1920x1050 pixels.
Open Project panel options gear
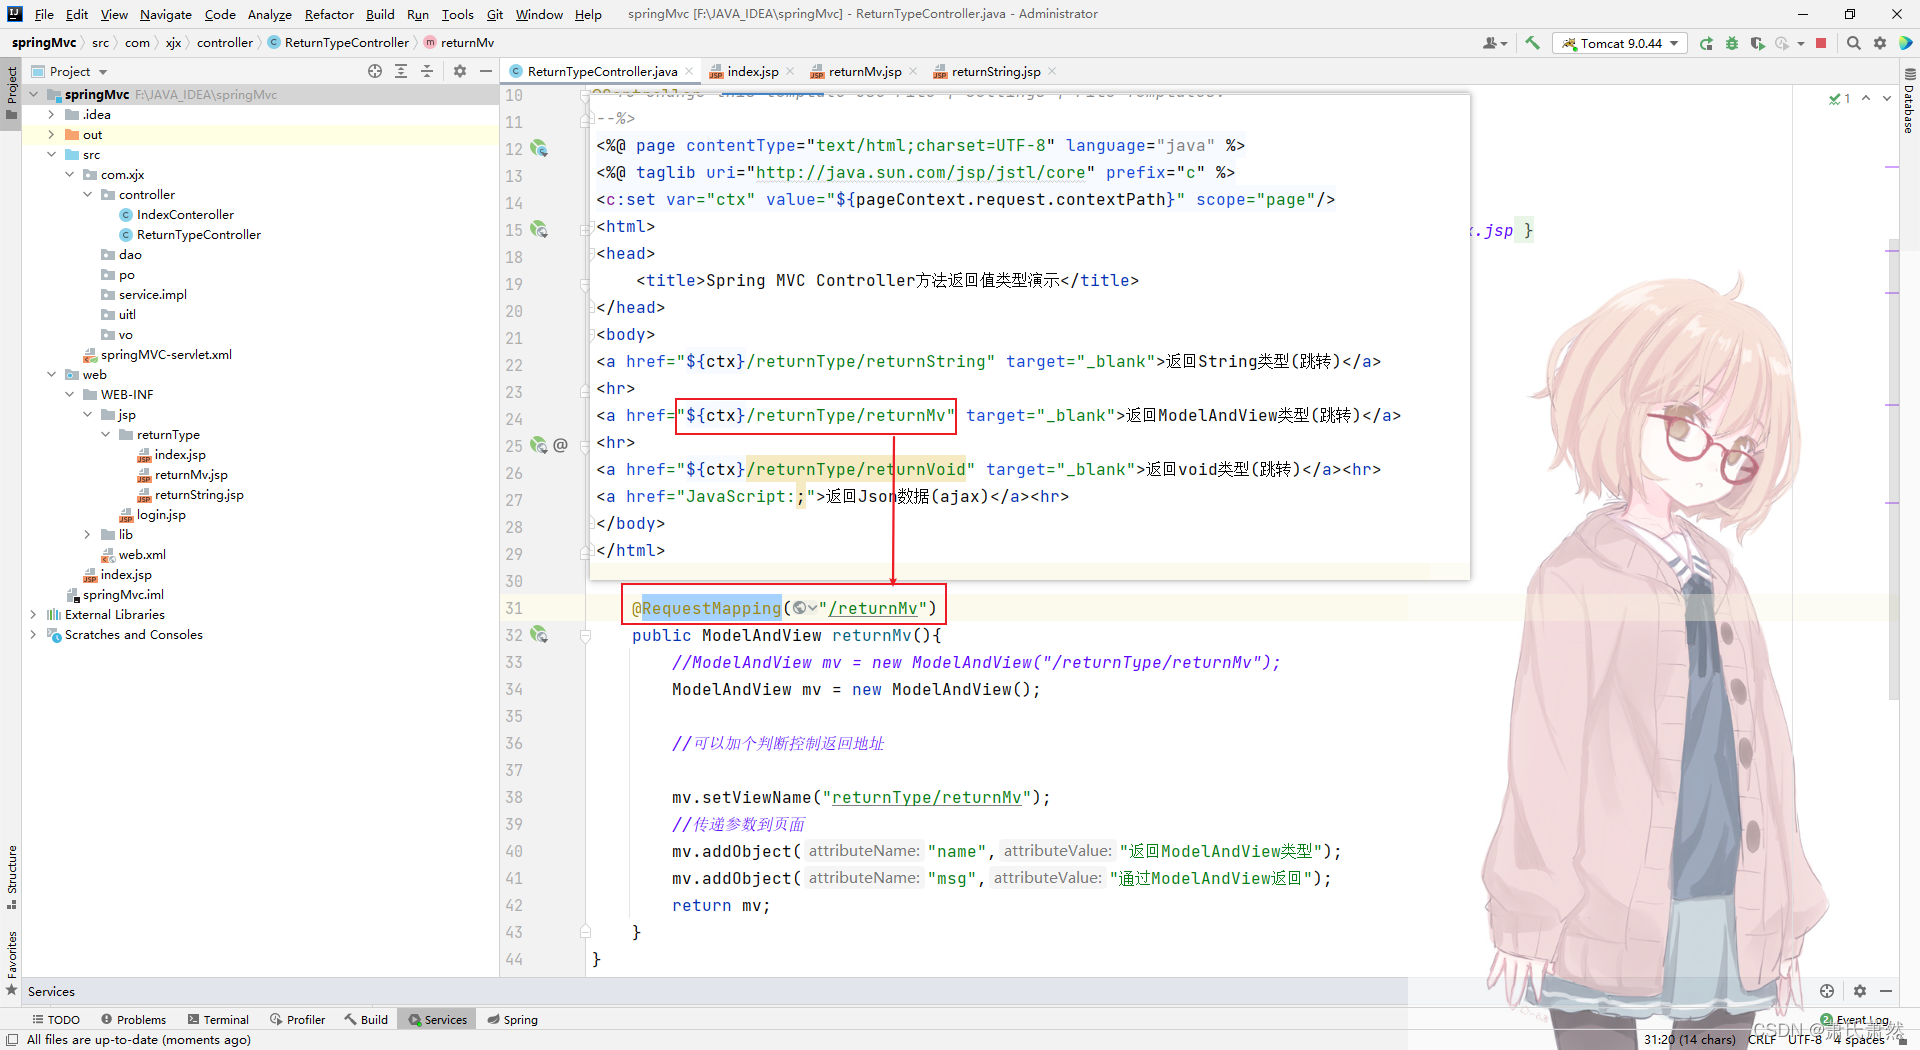click(x=460, y=71)
